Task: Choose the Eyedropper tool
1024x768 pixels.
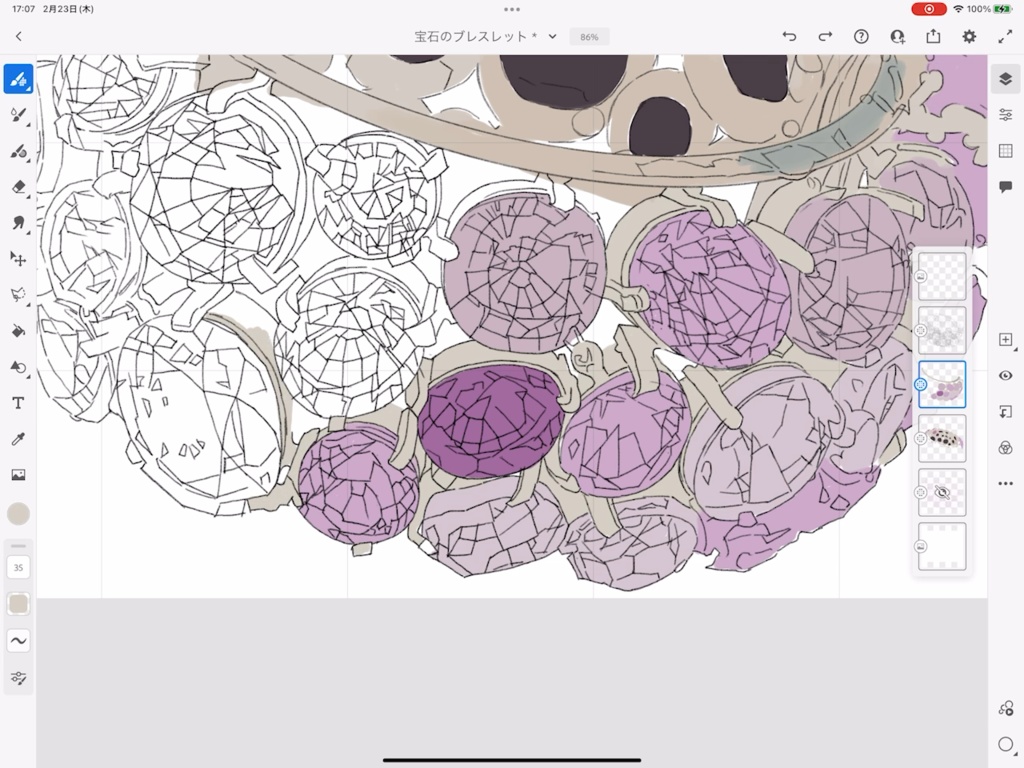Action: (18, 439)
